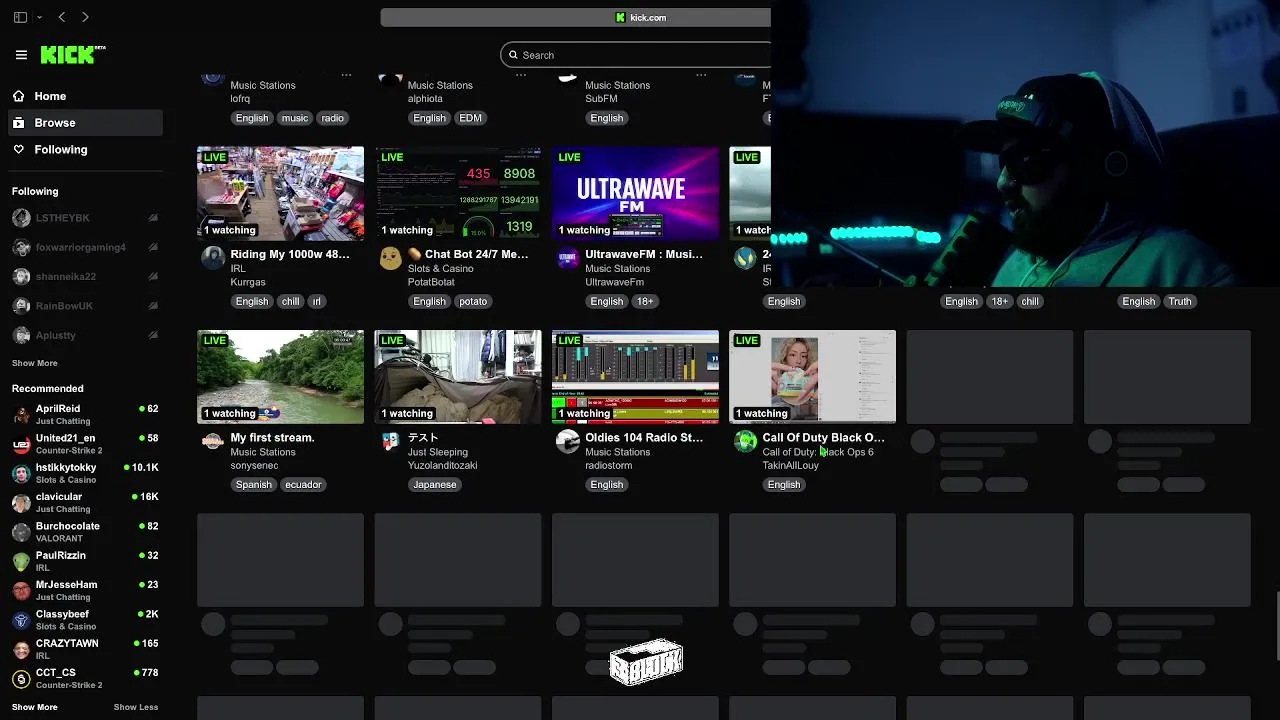Screen dimensions: 1280x720
Task: Open Call Of Duty Black Ops thumbnail
Action: click(812, 377)
